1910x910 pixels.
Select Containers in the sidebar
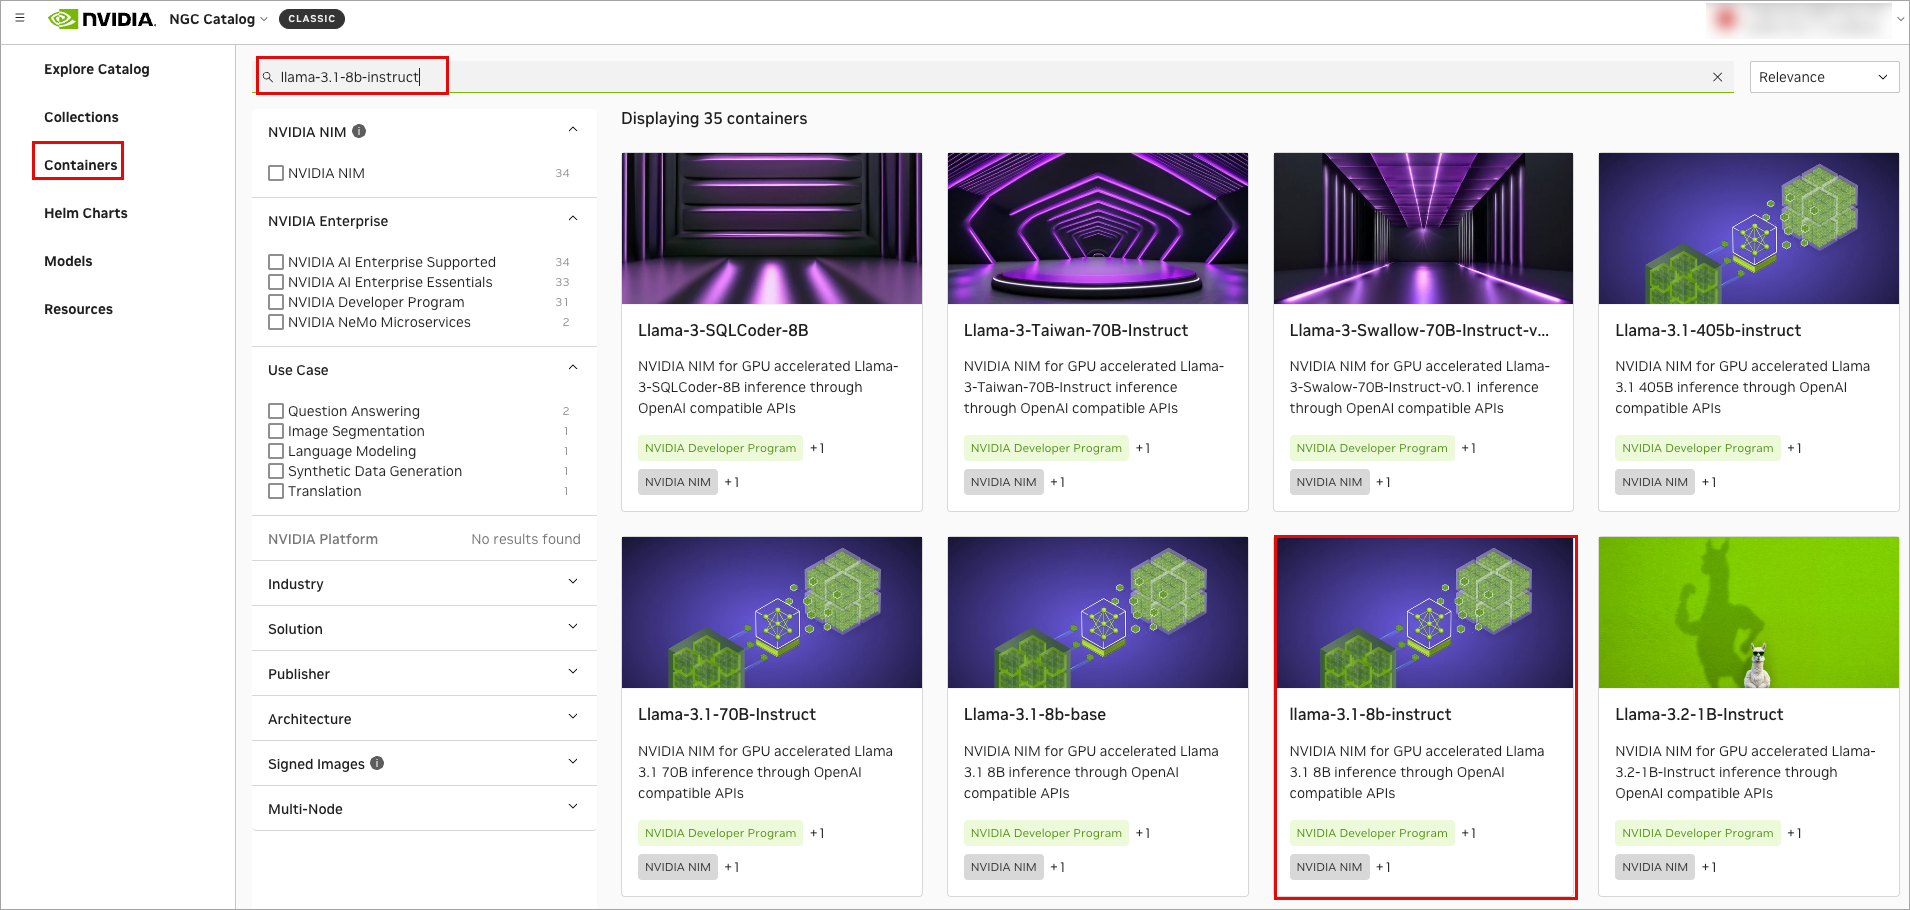point(80,165)
